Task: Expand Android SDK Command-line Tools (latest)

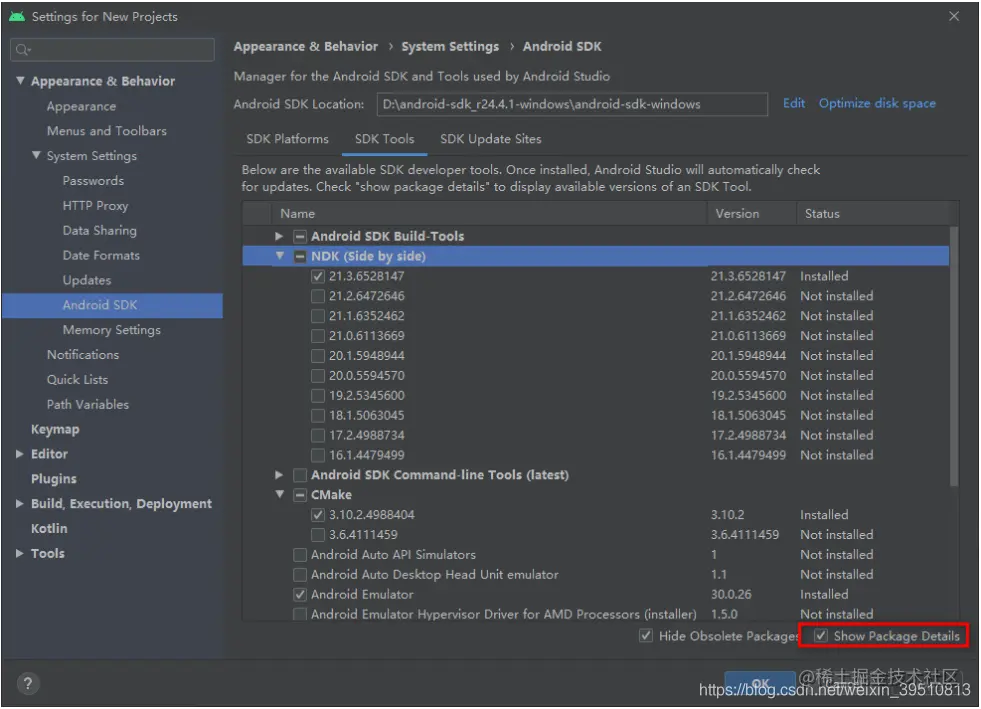Action: tap(279, 475)
